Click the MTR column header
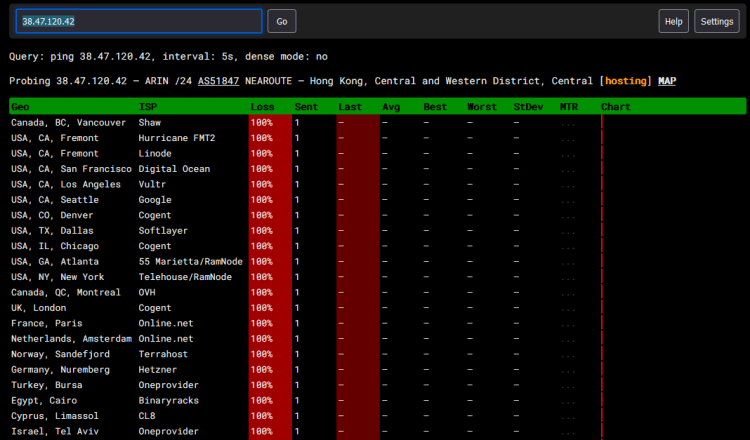 pyautogui.click(x=569, y=107)
